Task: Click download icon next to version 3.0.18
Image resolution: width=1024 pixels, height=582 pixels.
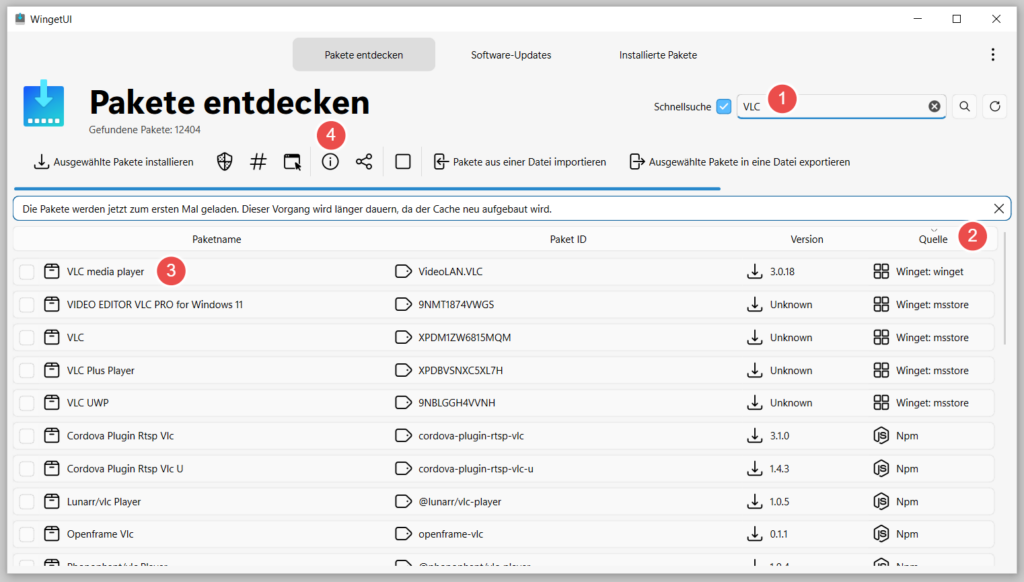Action: click(x=755, y=271)
